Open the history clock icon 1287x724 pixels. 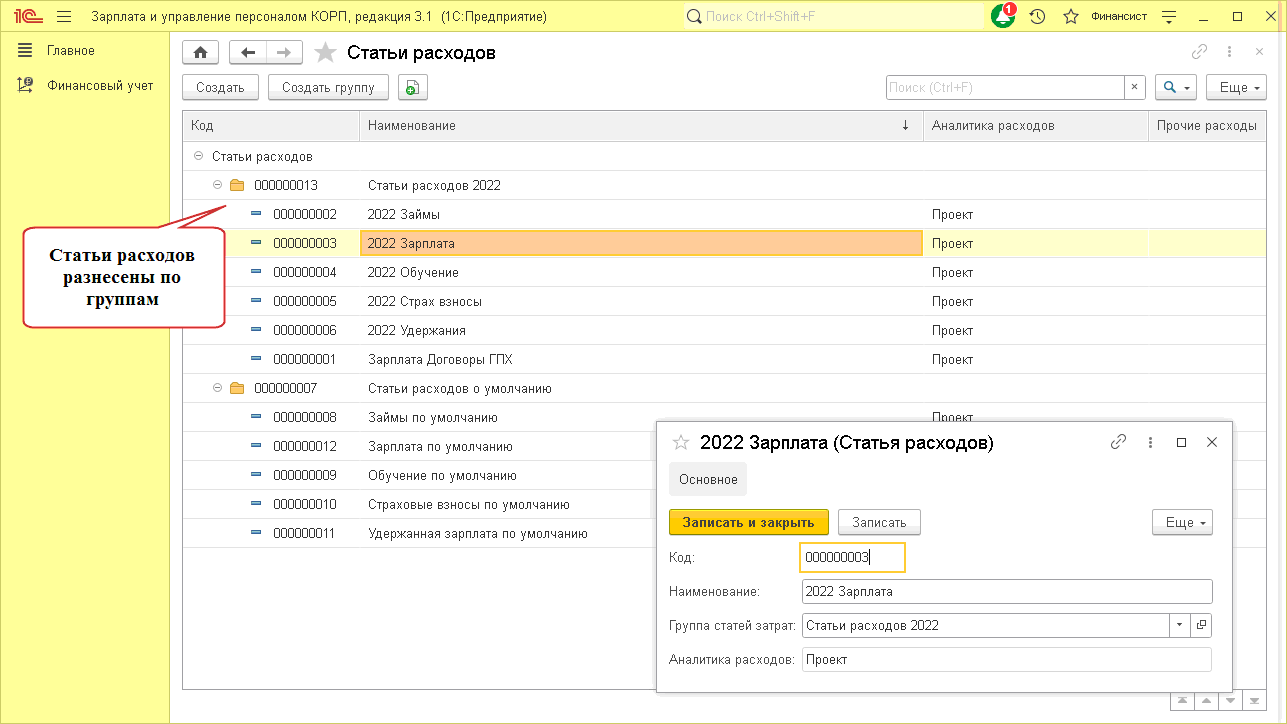(x=1038, y=17)
